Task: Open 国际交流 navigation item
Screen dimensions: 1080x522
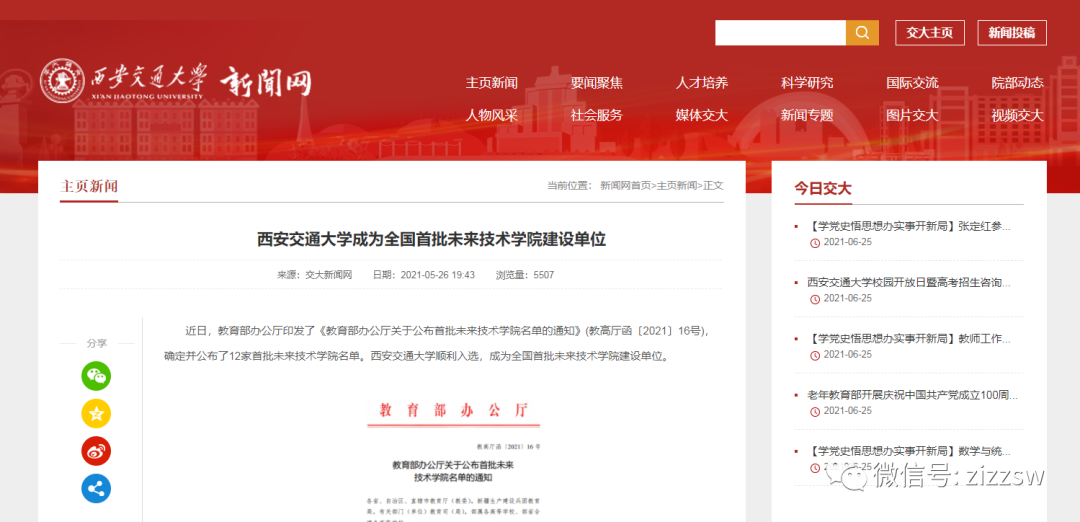Action: click(x=913, y=83)
